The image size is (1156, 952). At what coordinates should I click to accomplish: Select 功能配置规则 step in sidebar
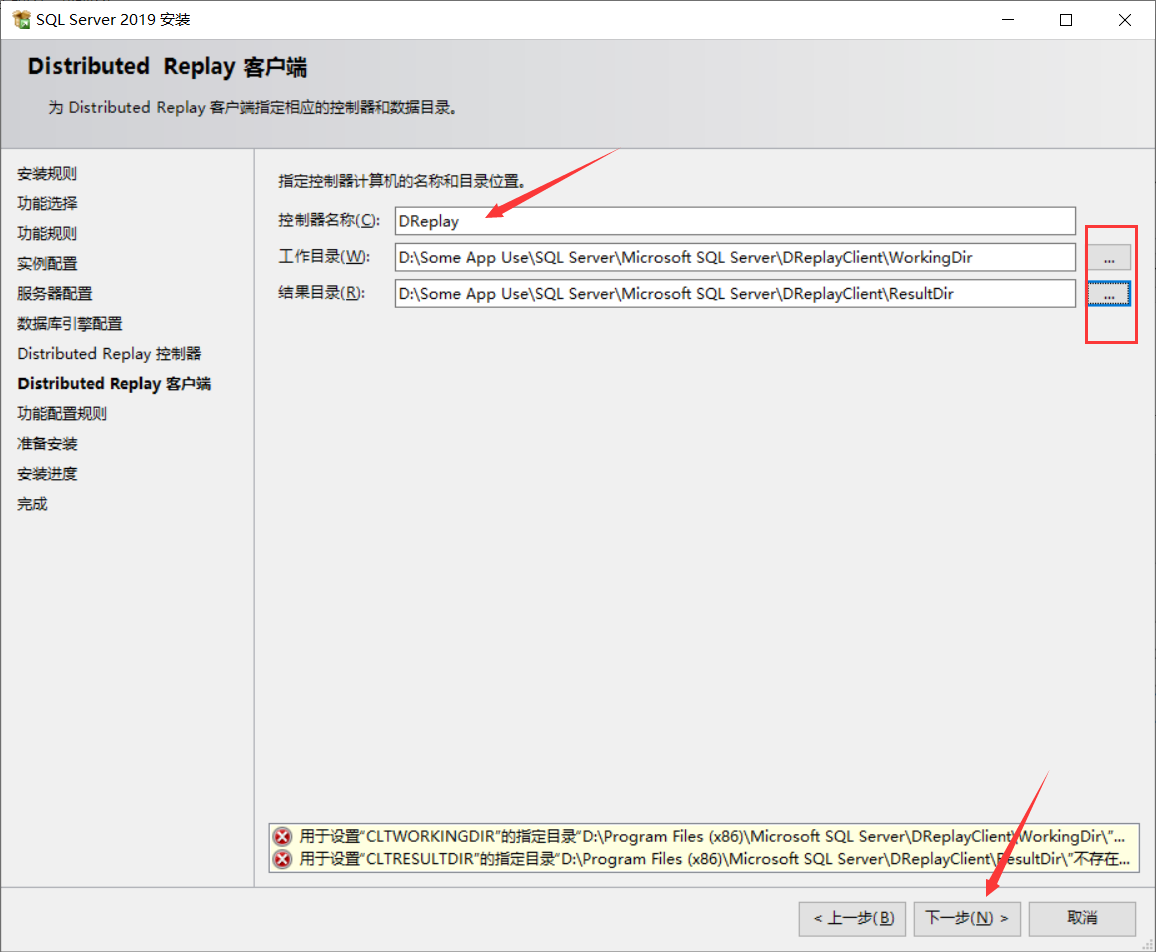(x=62, y=414)
